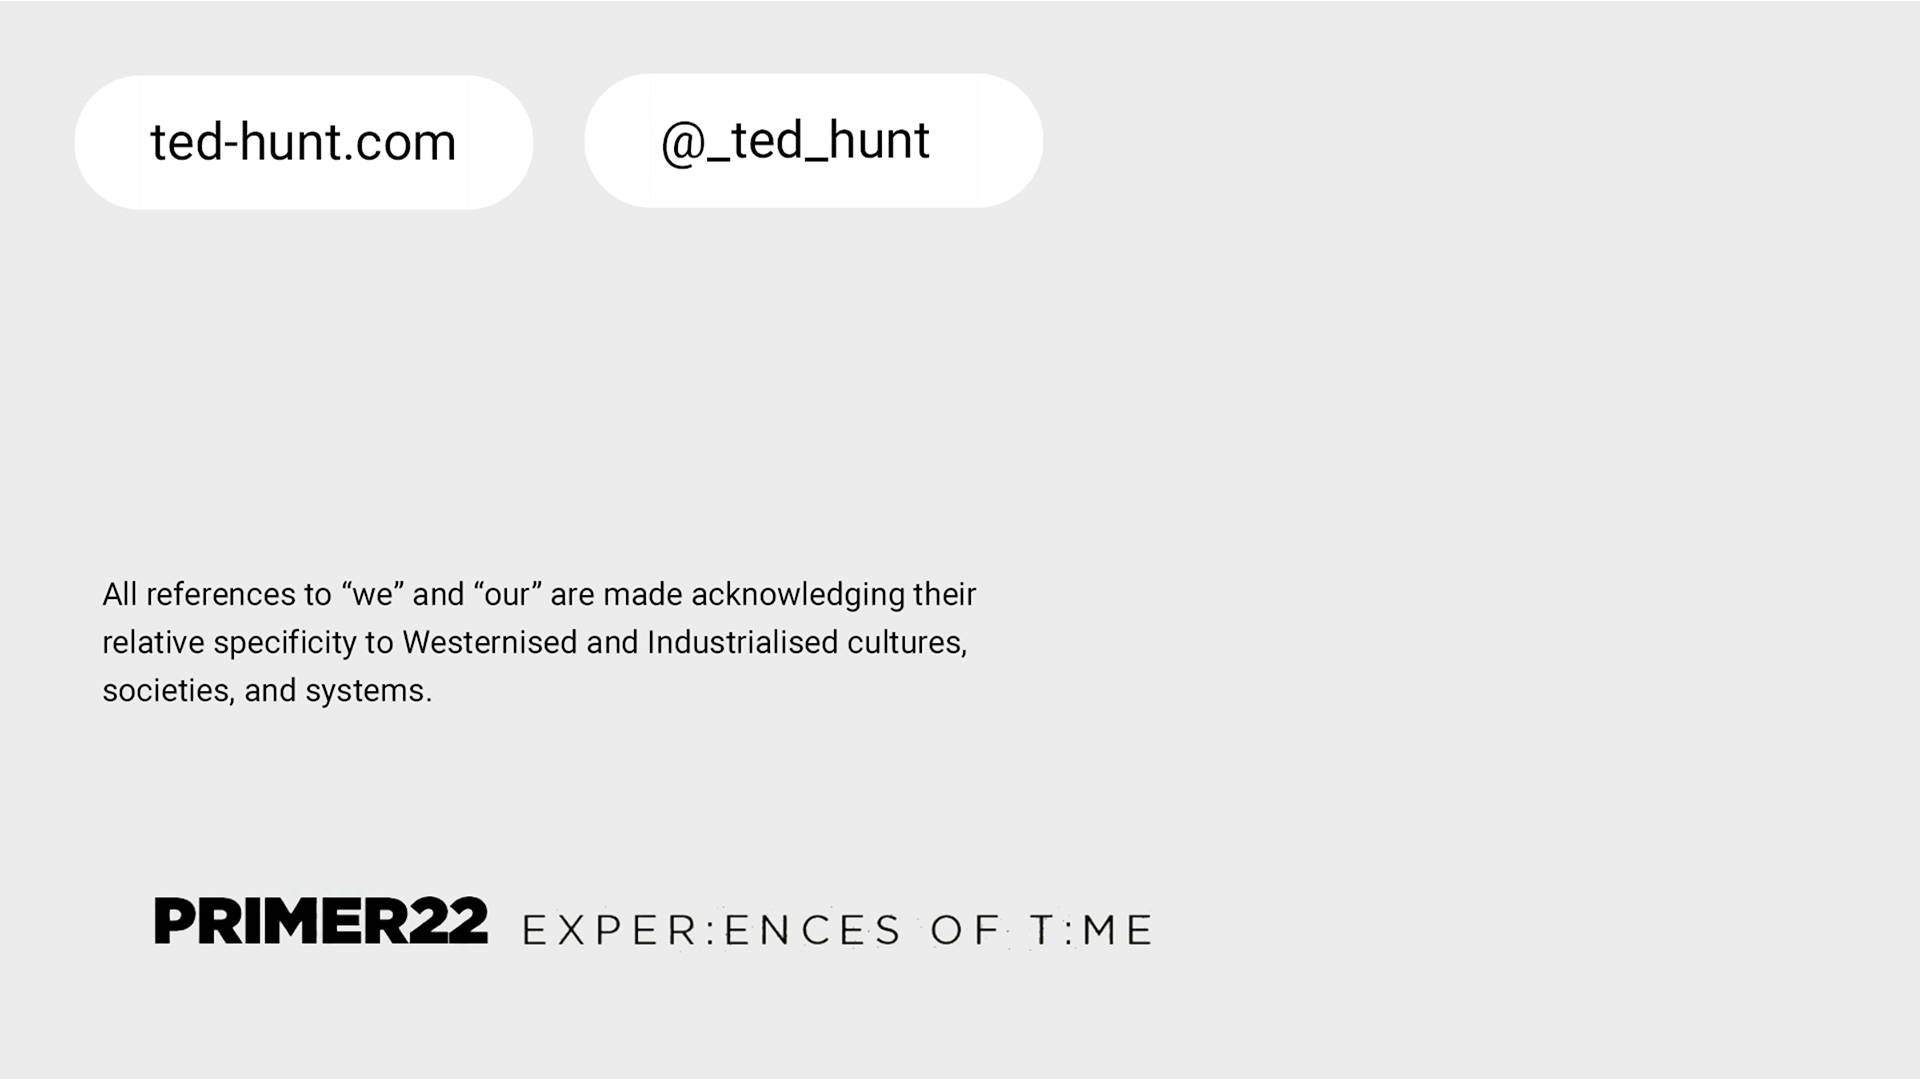Click the quoted word "we"
The width and height of the screenshot is (1920, 1080).
372,595
